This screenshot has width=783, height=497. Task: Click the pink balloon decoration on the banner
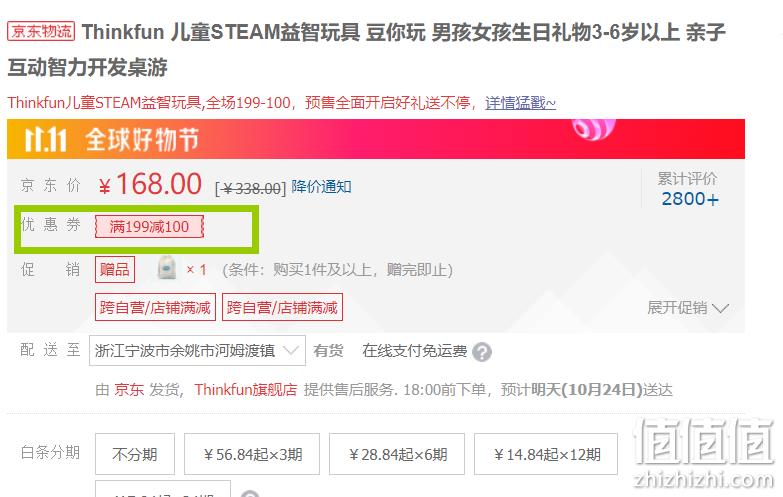pyautogui.click(x=594, y=129)
